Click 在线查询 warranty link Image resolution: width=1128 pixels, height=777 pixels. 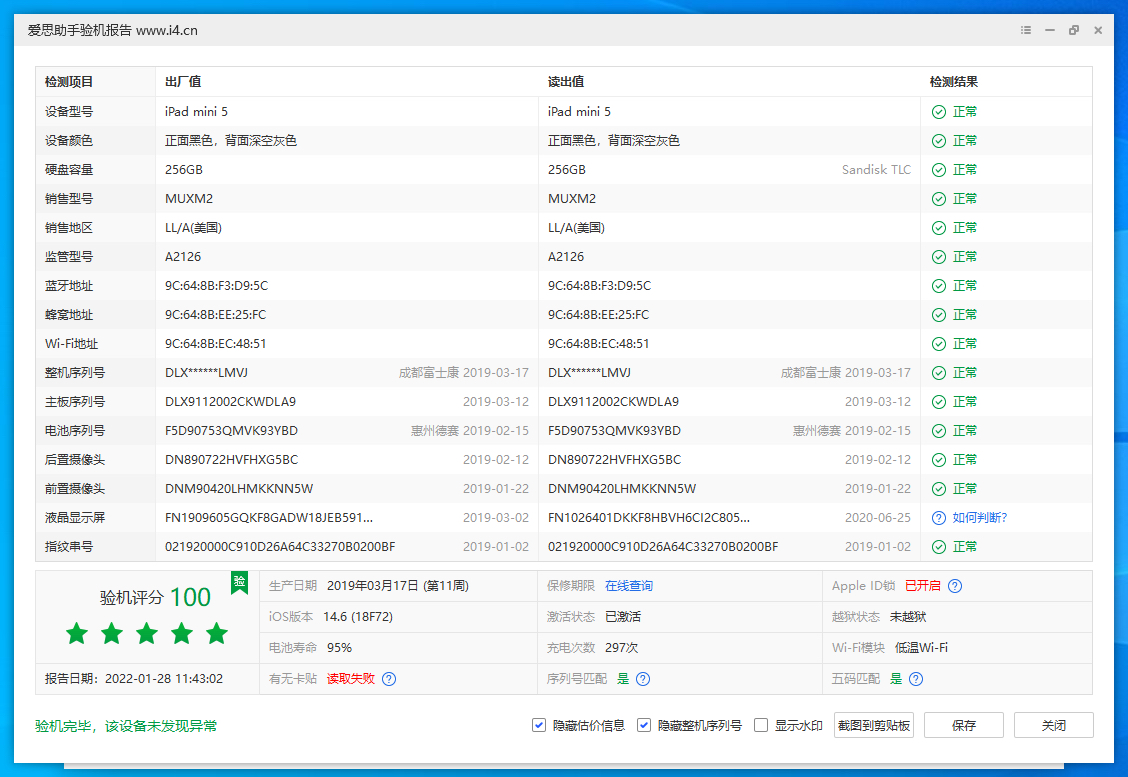click(628, 586)
